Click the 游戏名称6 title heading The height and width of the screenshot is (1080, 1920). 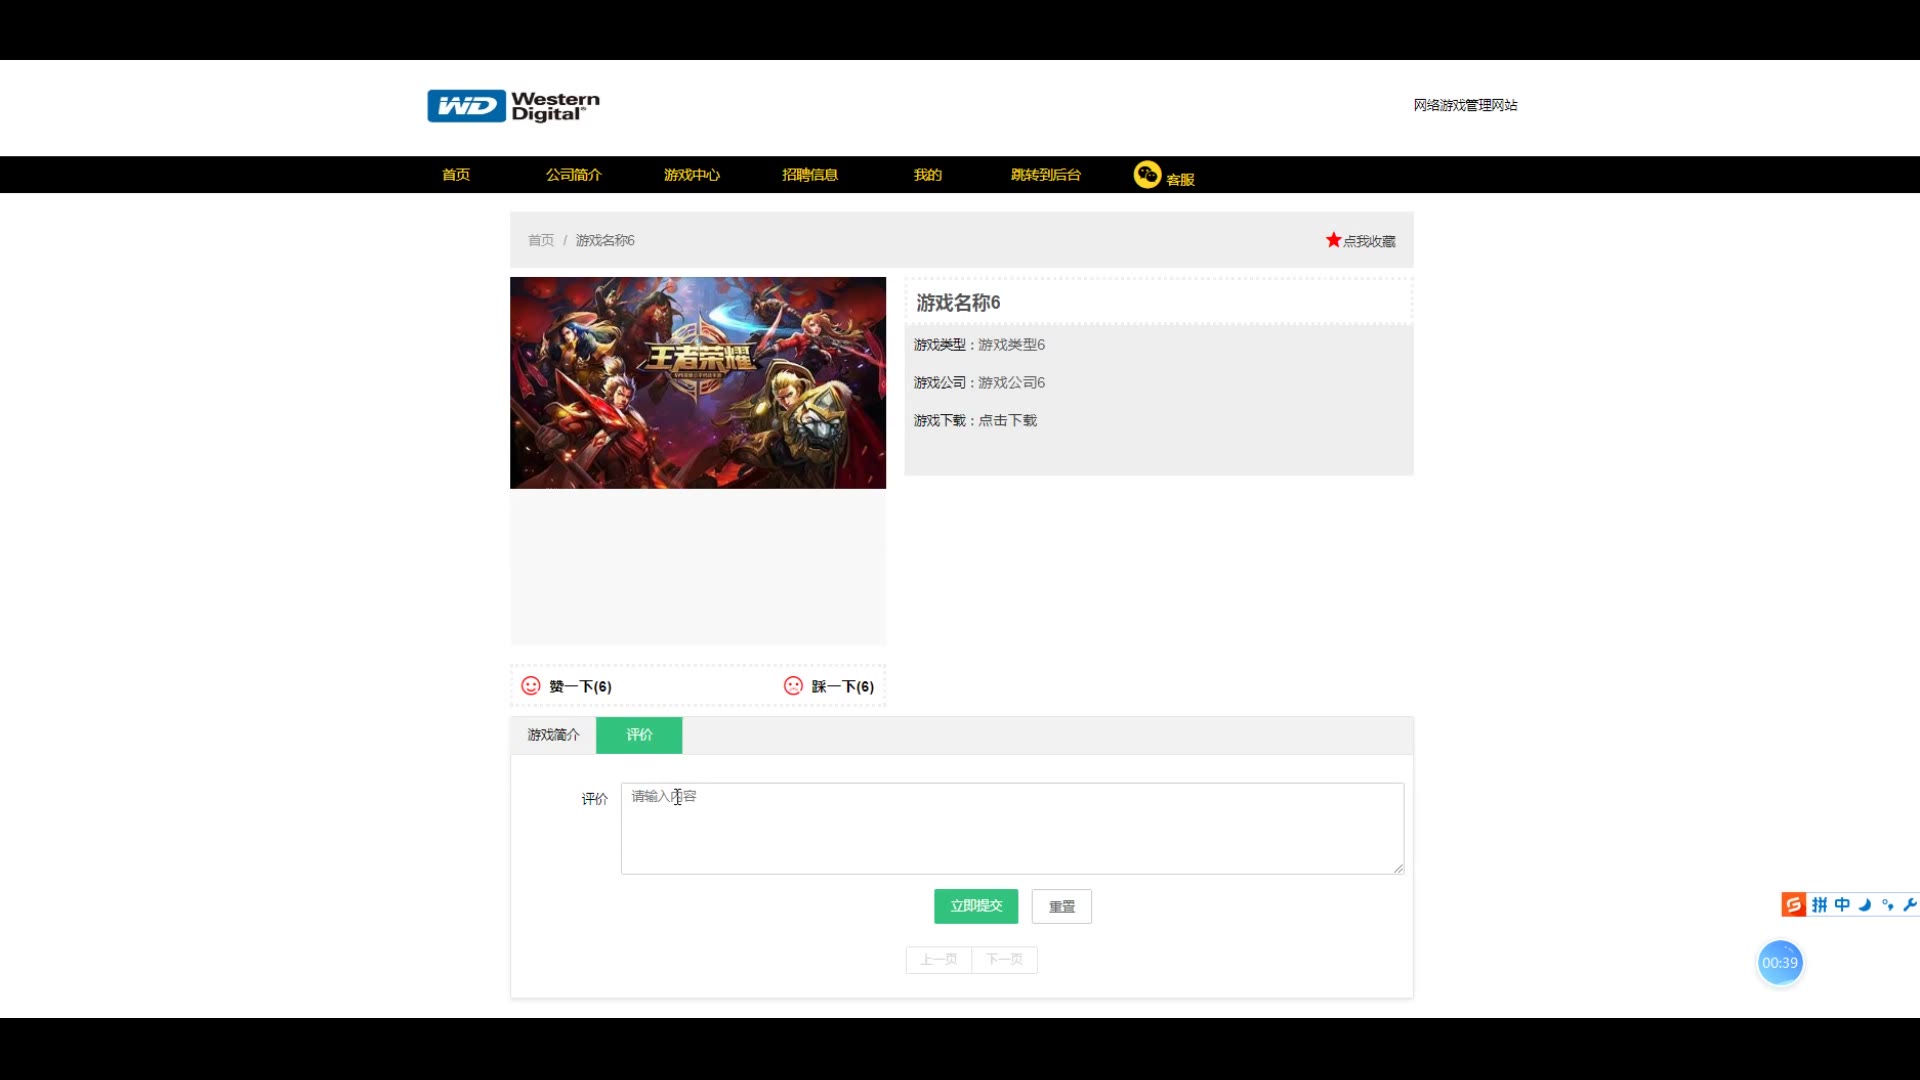pos(958,302)
